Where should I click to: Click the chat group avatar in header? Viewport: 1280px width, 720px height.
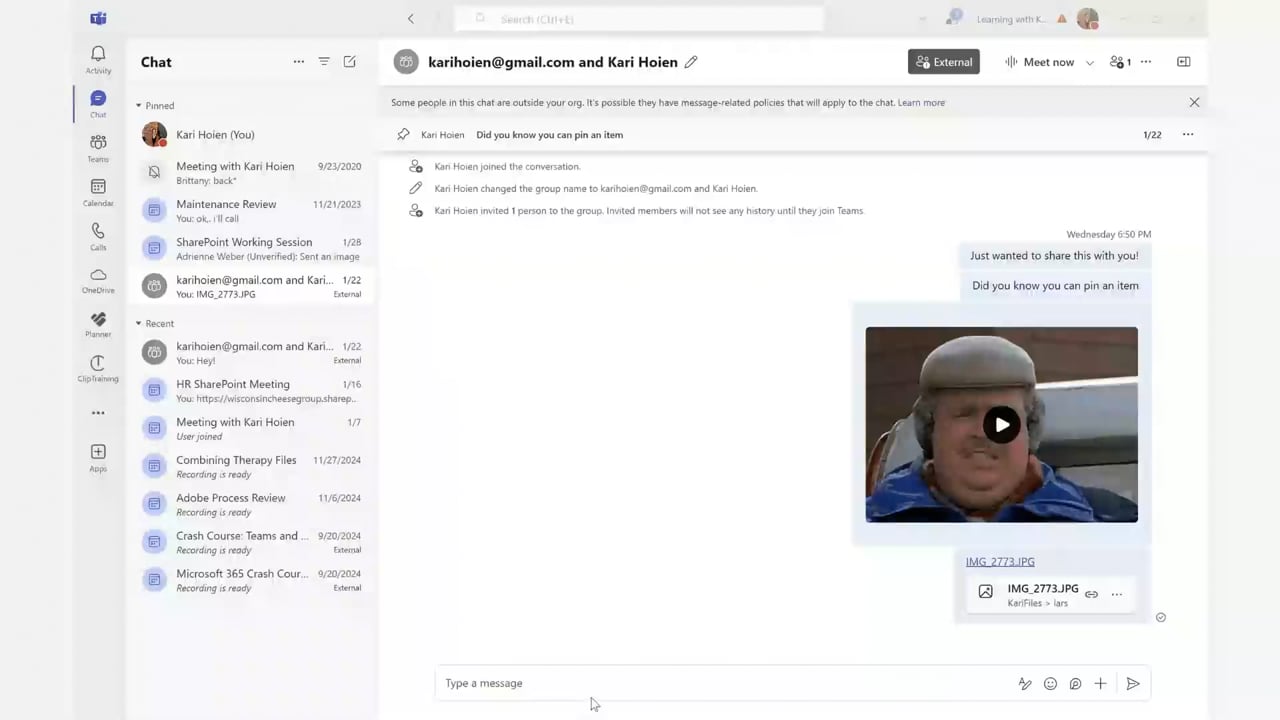coord(406,62)
